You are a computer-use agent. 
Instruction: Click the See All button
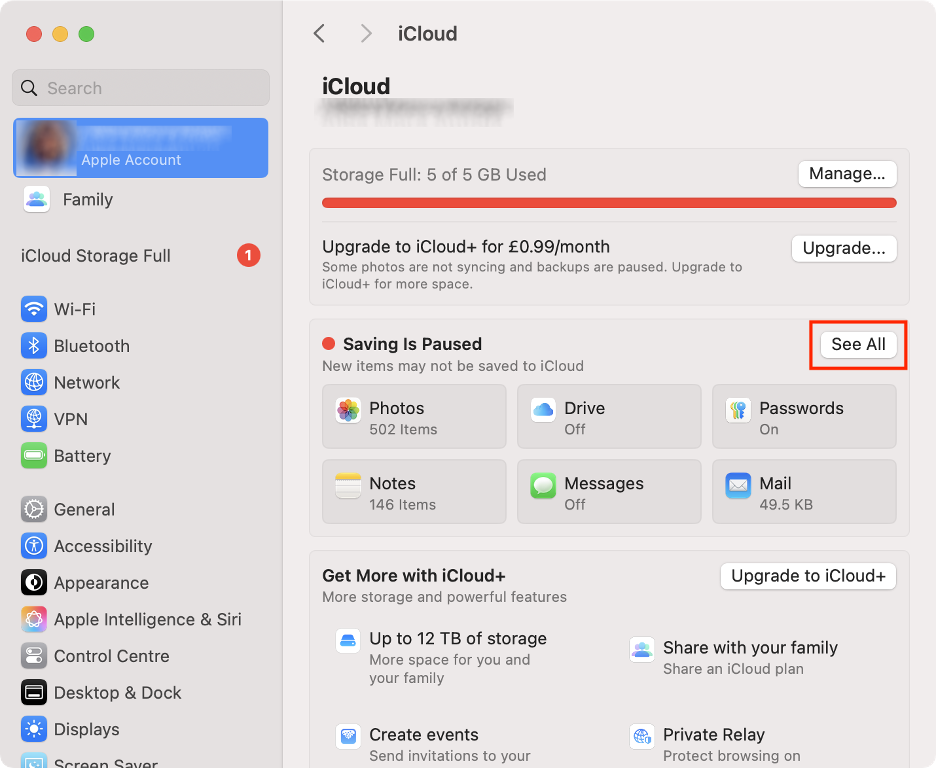tap(858, 344)
